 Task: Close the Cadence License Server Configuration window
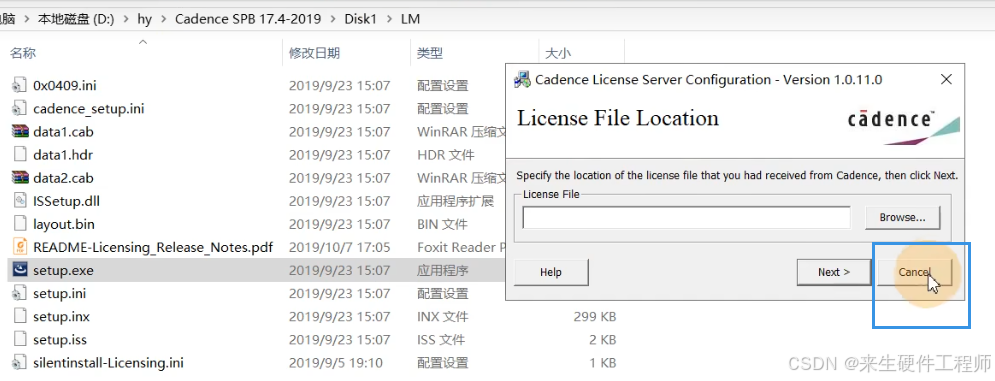[x=946, y=79]
